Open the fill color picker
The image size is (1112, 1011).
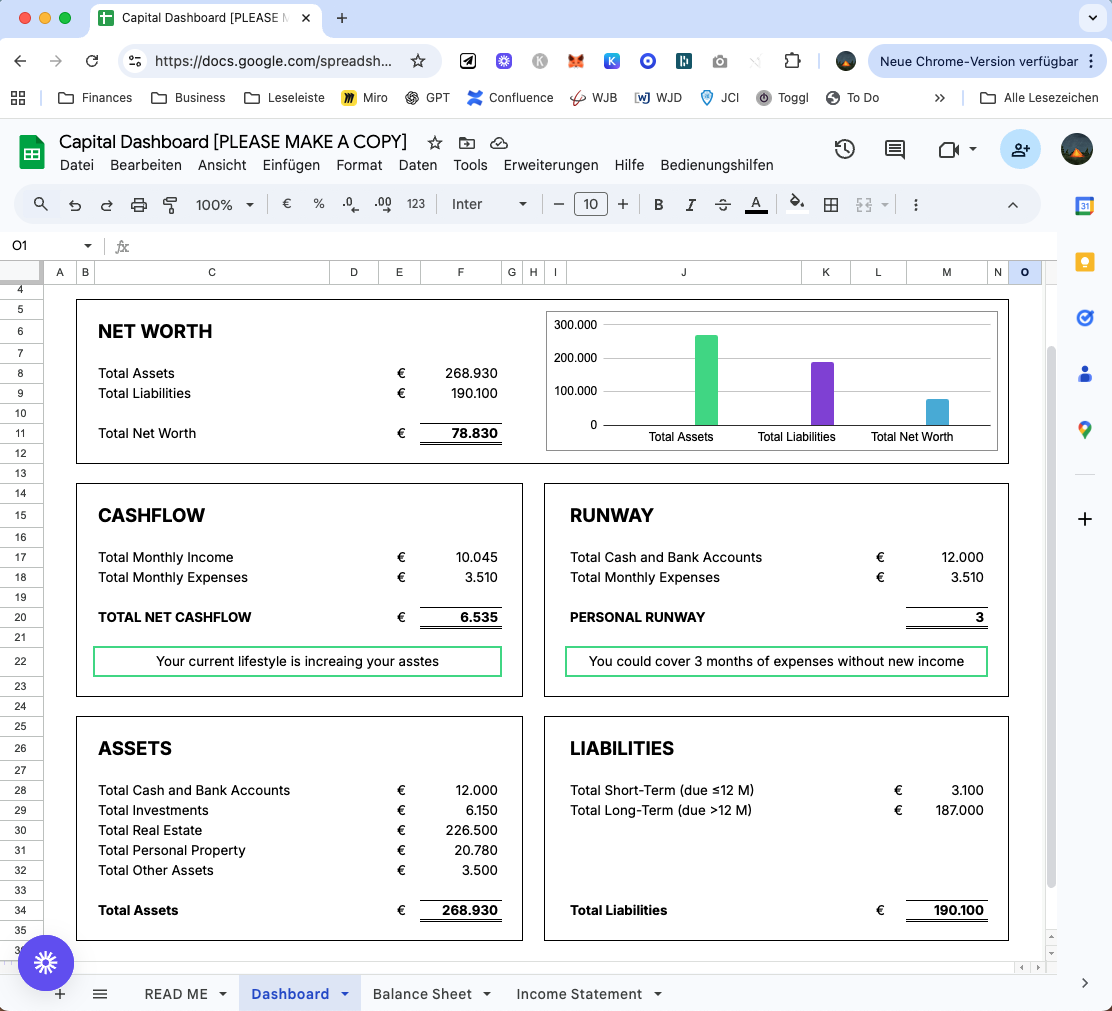(796, 205)
